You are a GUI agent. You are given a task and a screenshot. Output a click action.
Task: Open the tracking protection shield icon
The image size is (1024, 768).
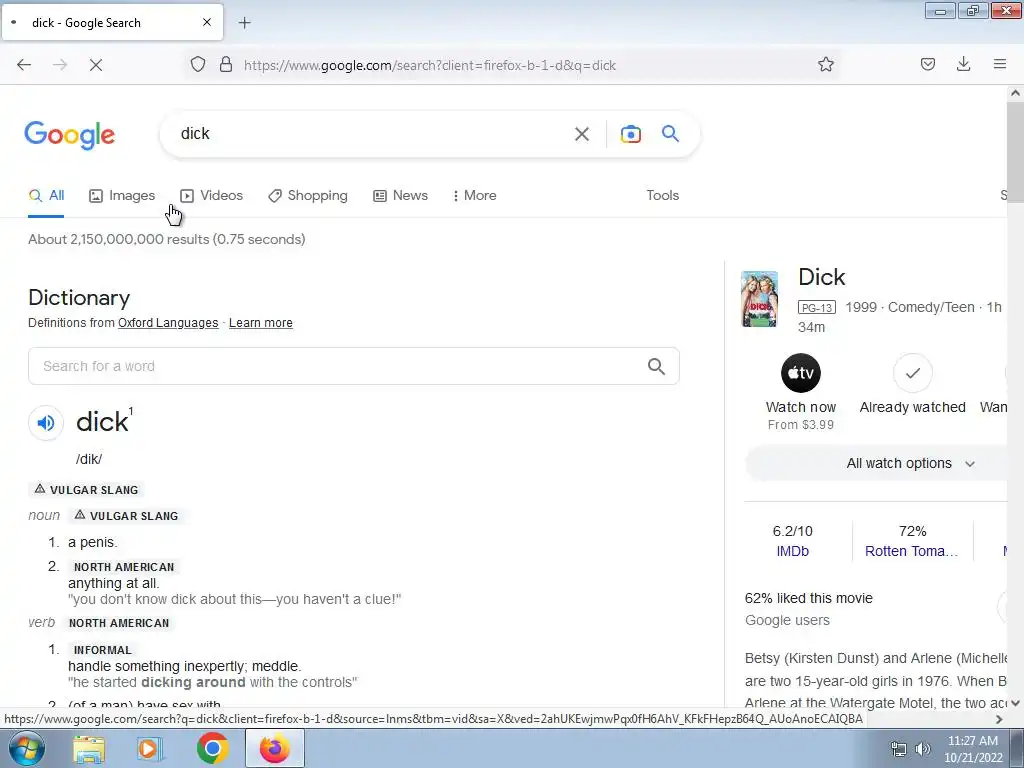tap(198, 65)
